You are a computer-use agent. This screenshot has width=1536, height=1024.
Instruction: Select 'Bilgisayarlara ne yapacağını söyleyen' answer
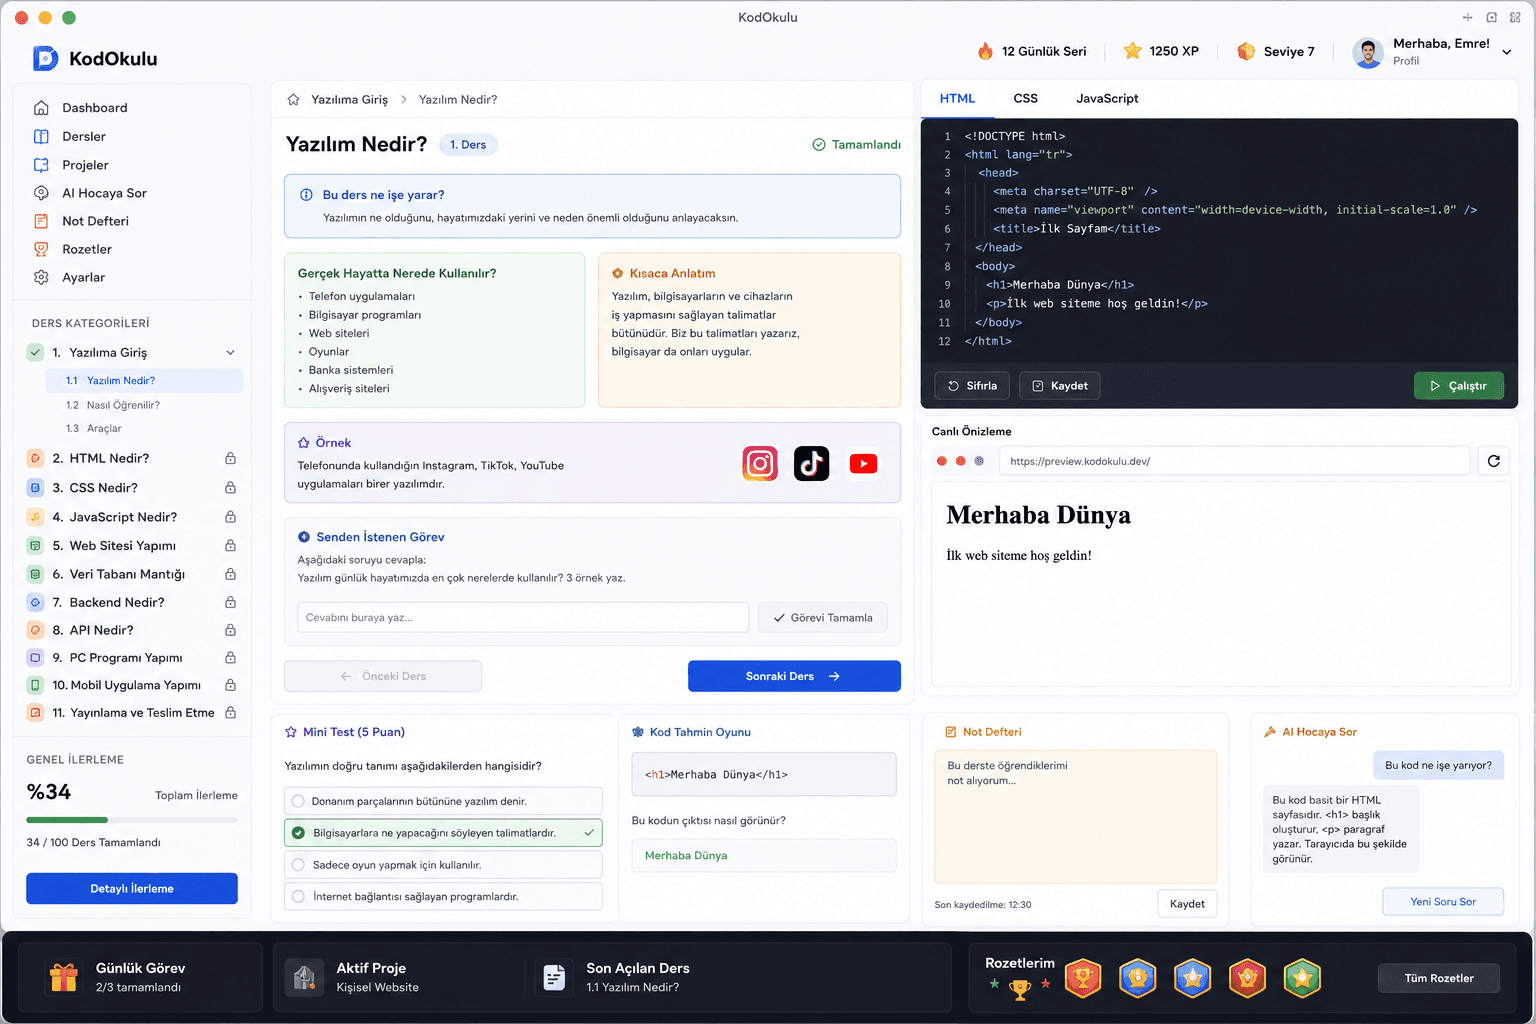(x=443, y=833)
